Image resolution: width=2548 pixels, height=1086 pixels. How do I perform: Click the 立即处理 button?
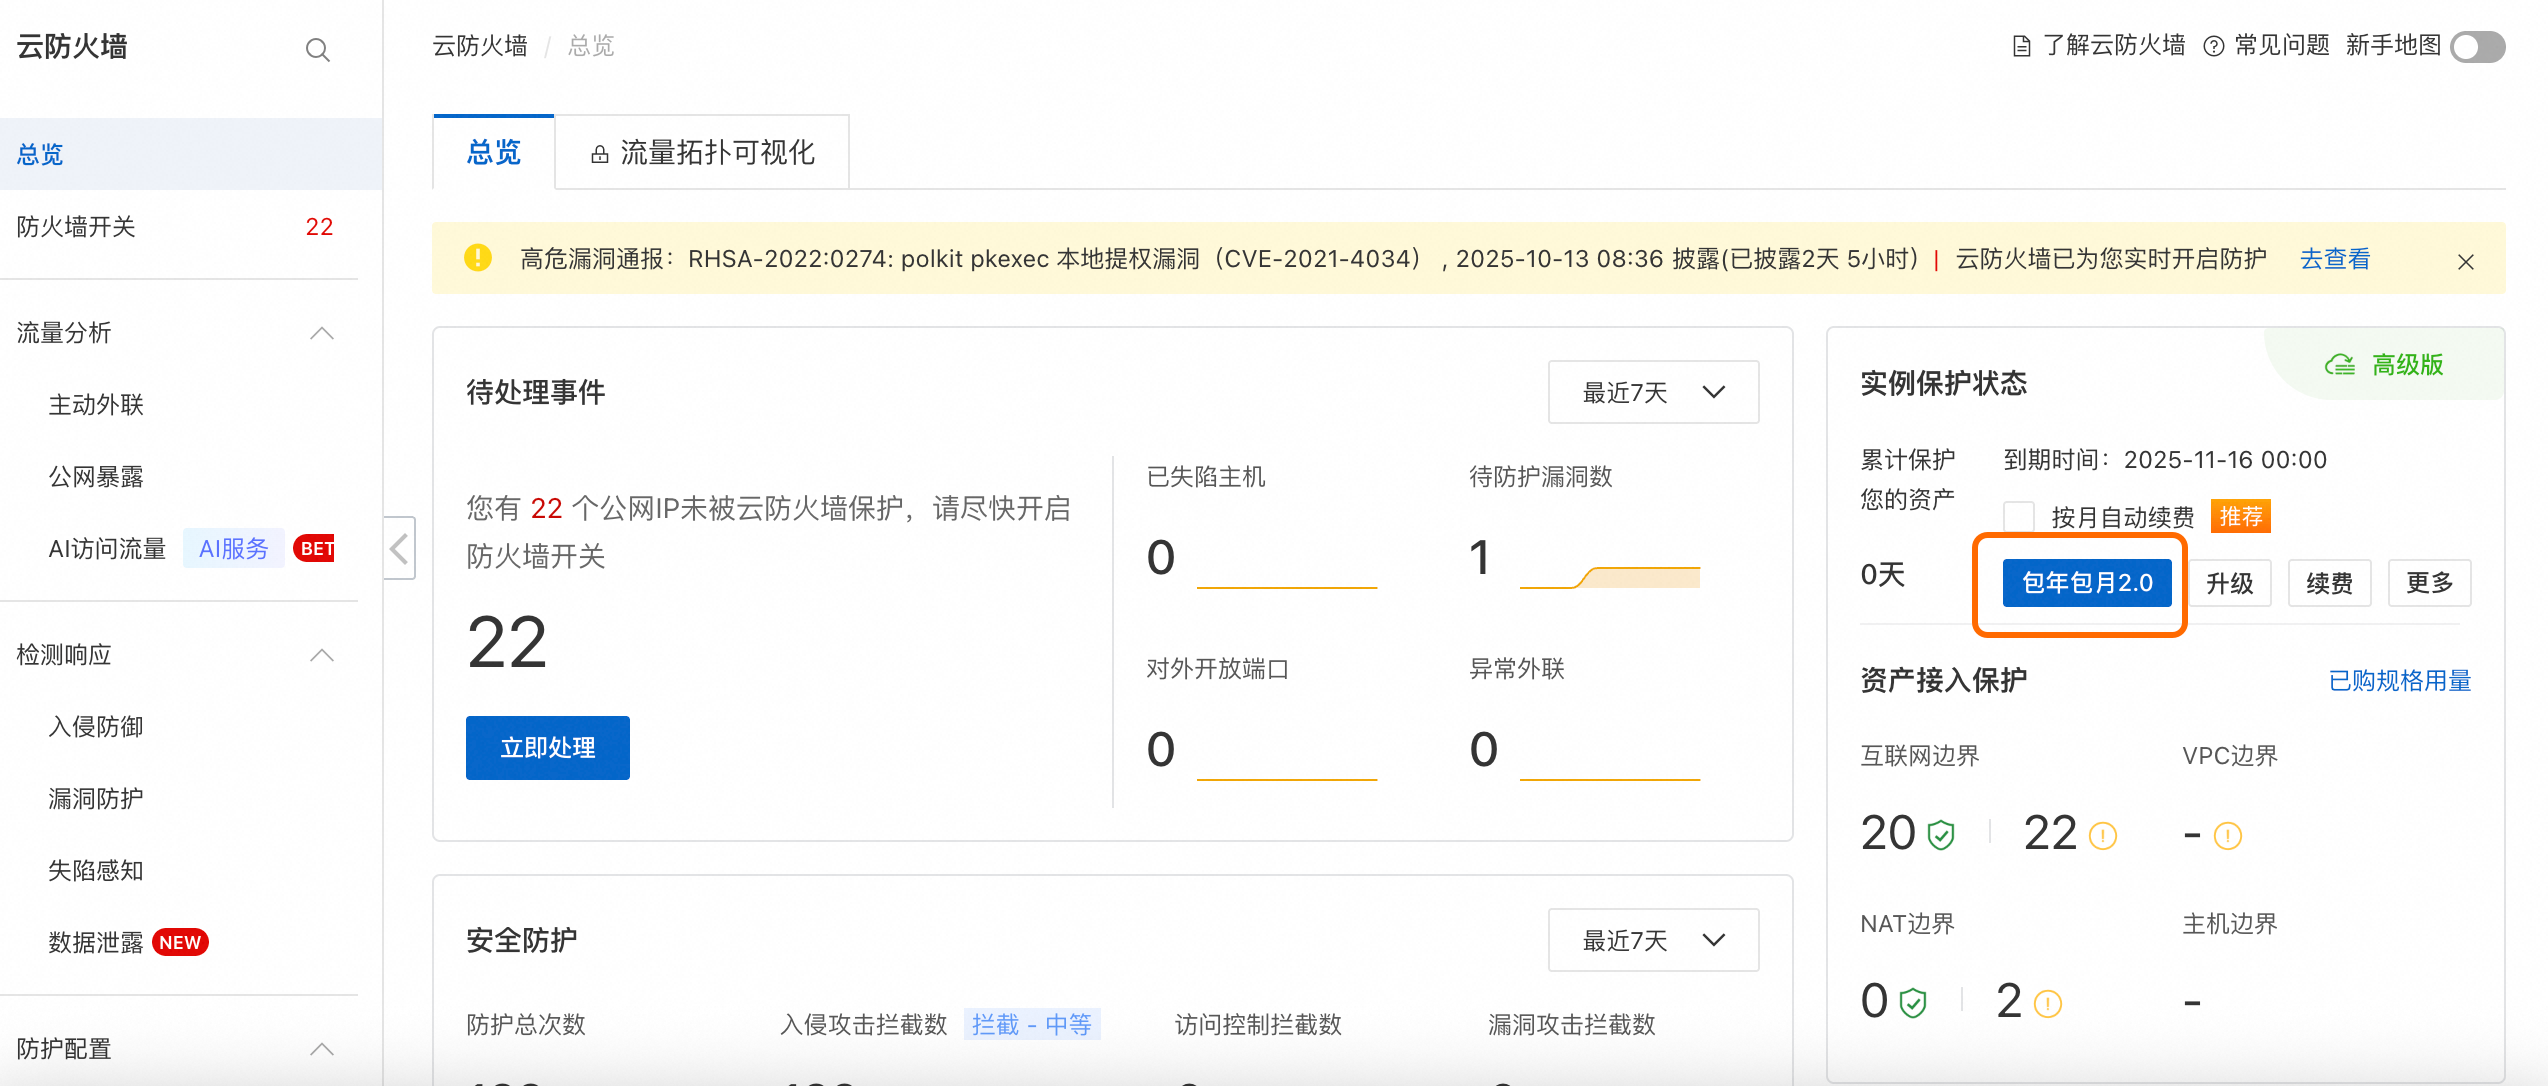[x=547, y=747]
